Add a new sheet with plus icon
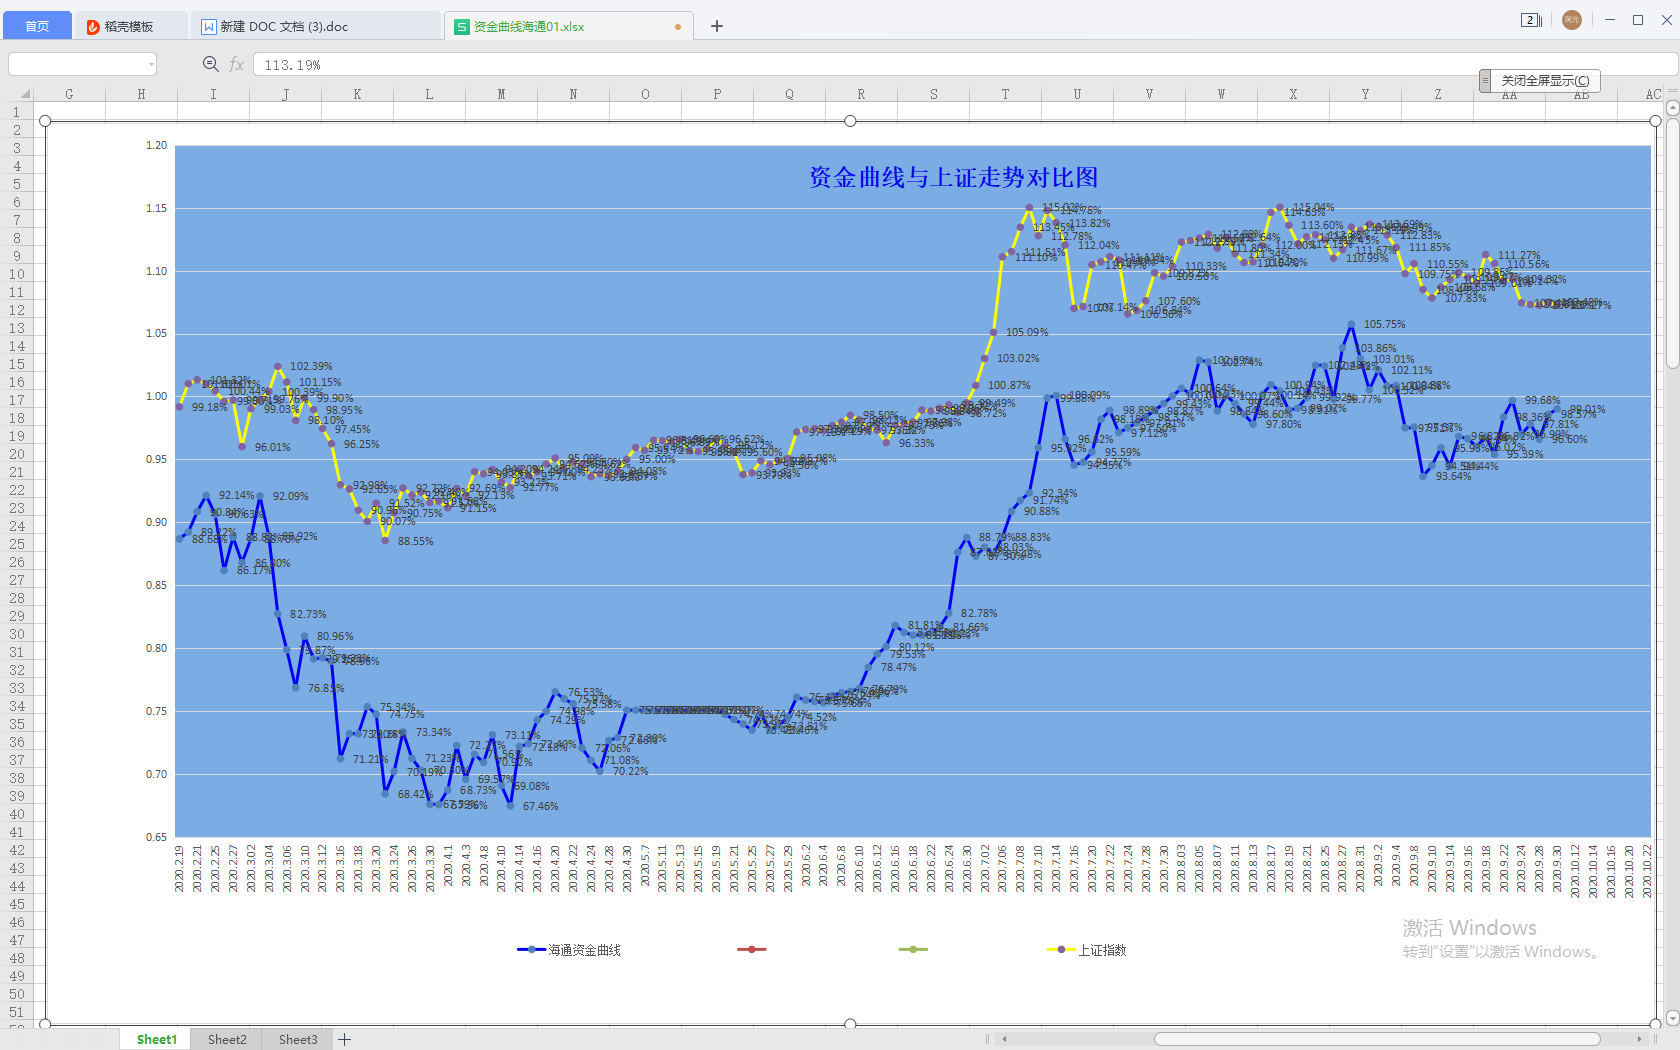The image size is (1680, 1050). (x=345, y=1039)
